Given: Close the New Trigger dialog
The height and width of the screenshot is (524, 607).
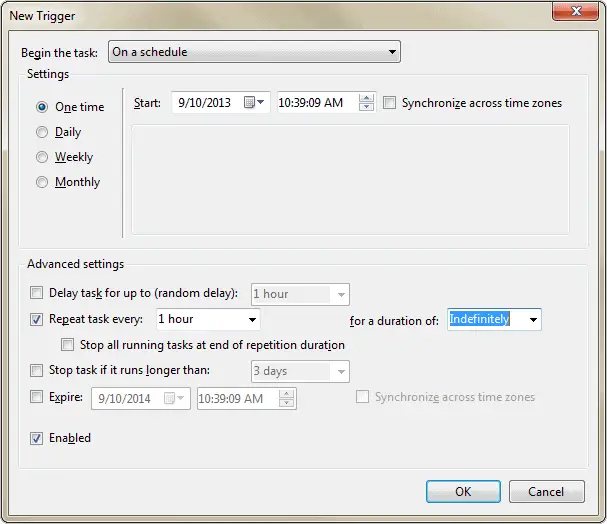Looking at the screenshot, I should point(576,11).
